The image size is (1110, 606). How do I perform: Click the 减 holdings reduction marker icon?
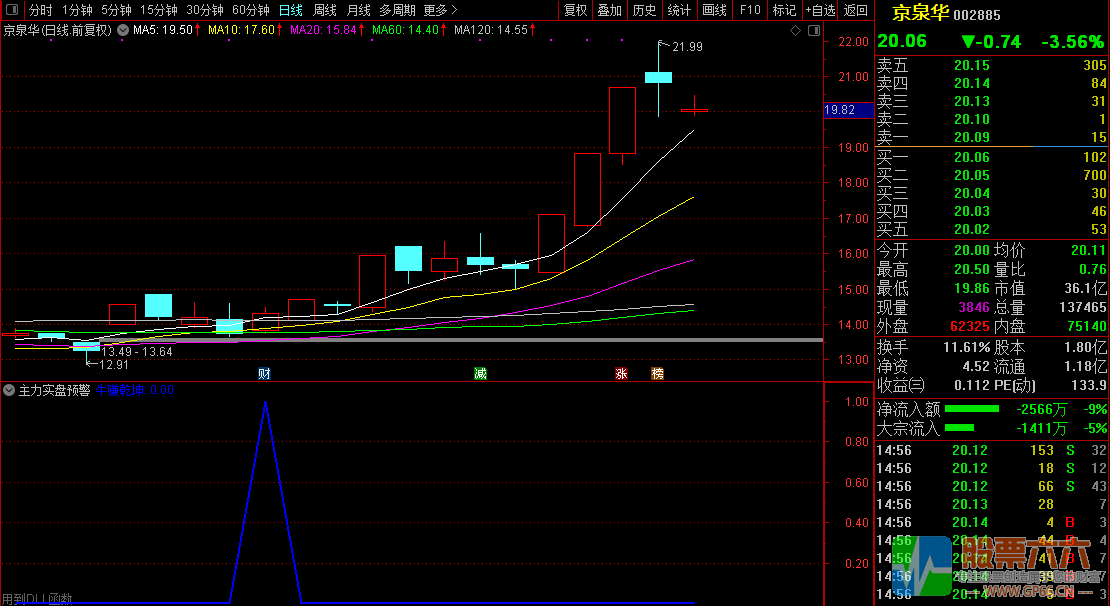tap(481, 374)
